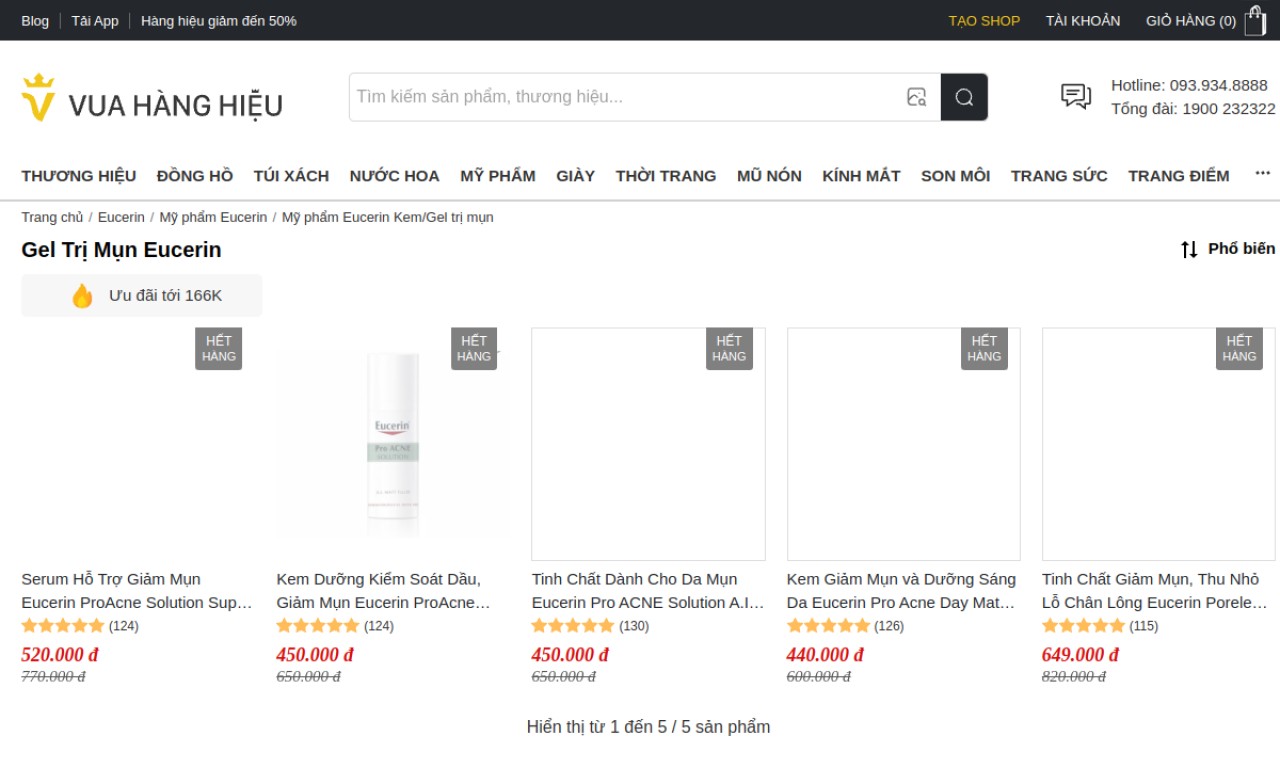Screen dimensions: 1280x768
Task: Click the Hotline: 093.934.8888 text
Action: [x=1189, y=85]
